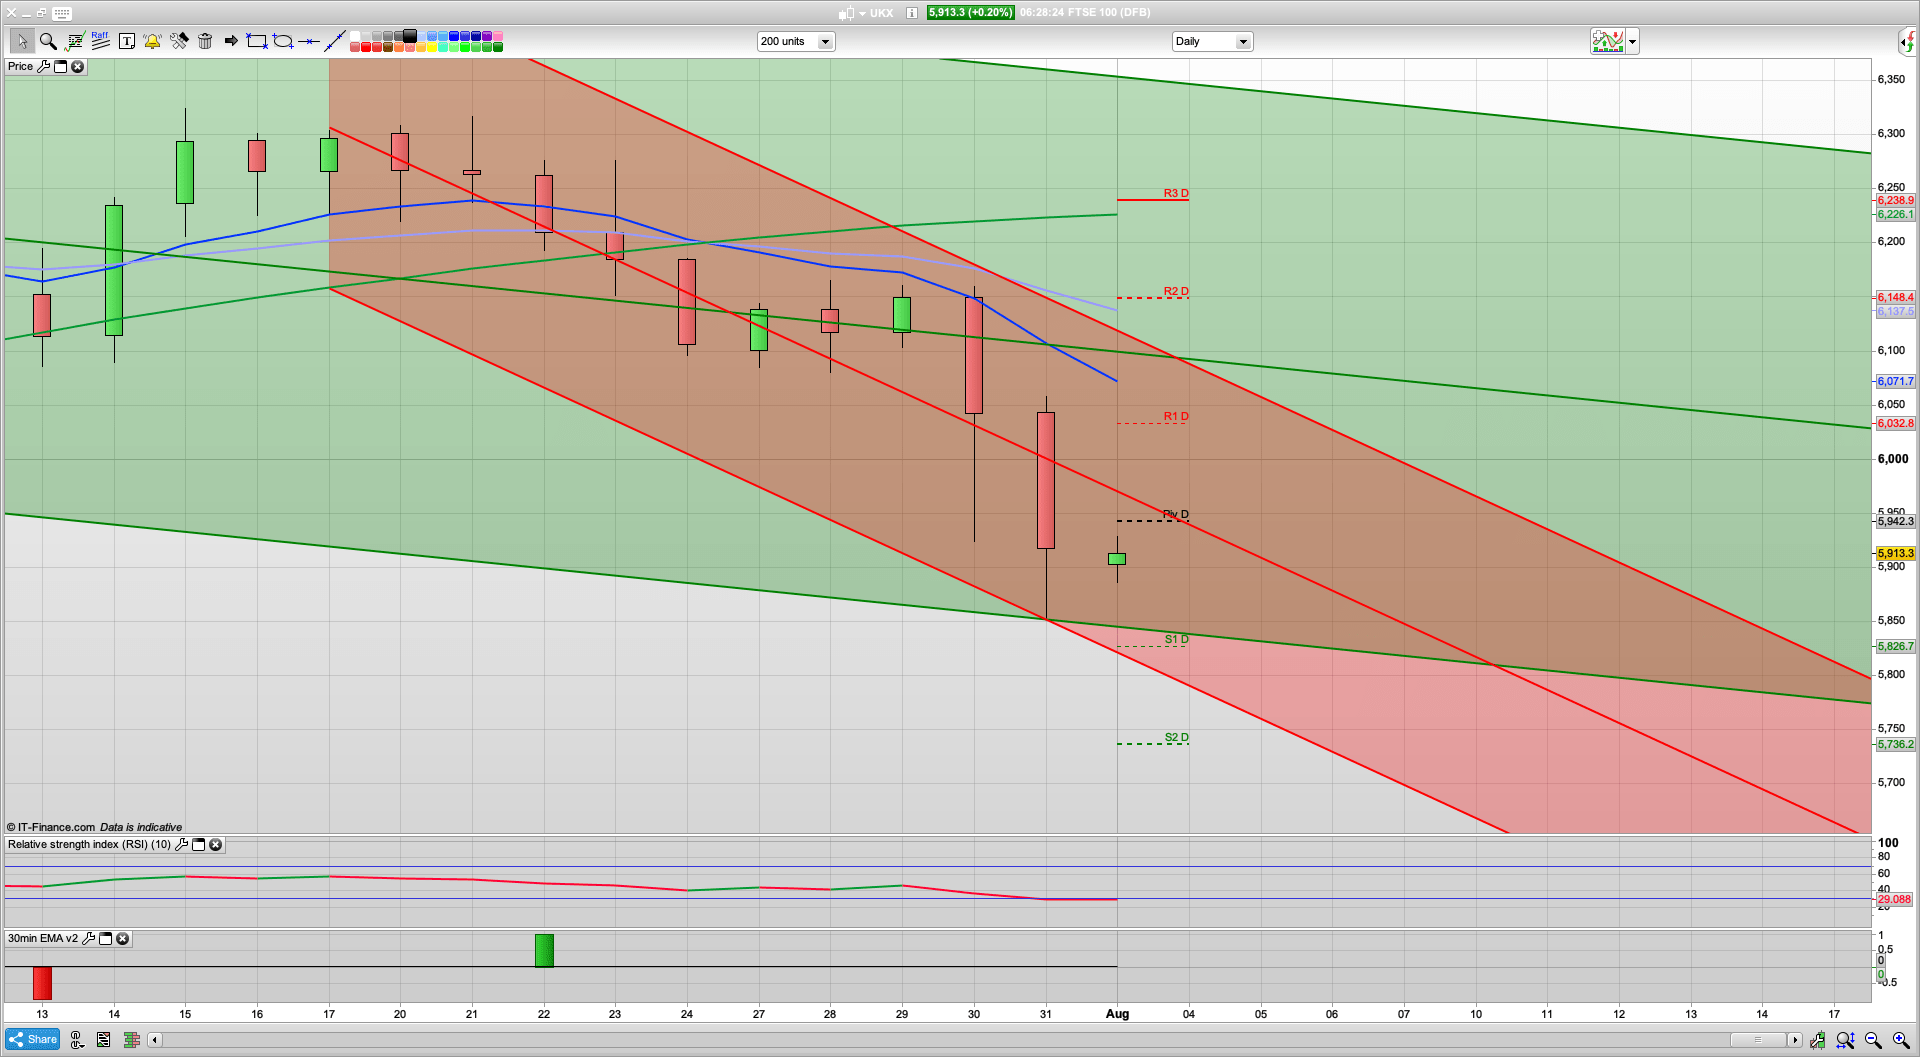The image size is (1920, 1057).
Task: Select the Raff channel drawing tool
Action: [x=100, y=41]
